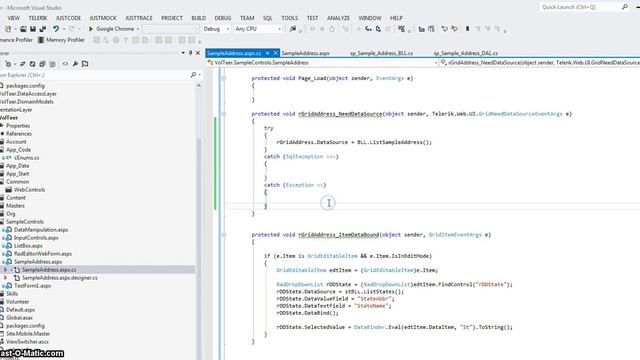Click the Solution Explorer search magnifier icon
The width and height of the screenshot is (640, 360).
193,75
